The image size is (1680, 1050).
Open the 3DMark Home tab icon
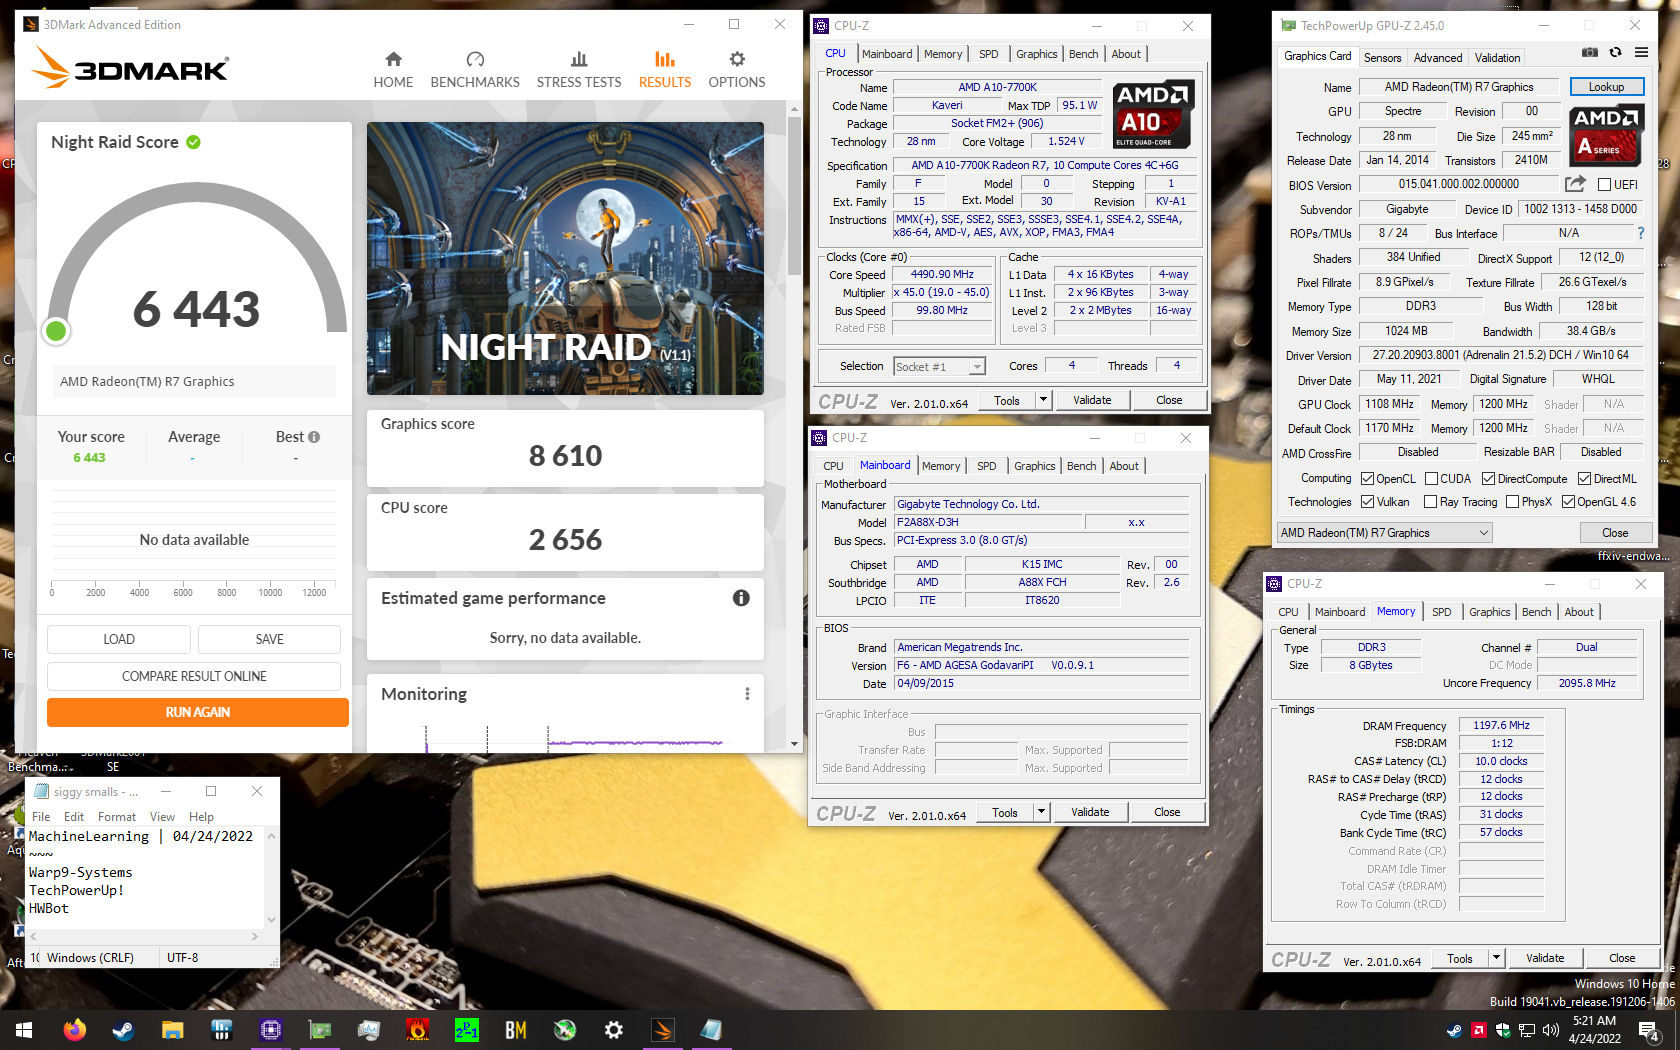(x=393, y=59)
